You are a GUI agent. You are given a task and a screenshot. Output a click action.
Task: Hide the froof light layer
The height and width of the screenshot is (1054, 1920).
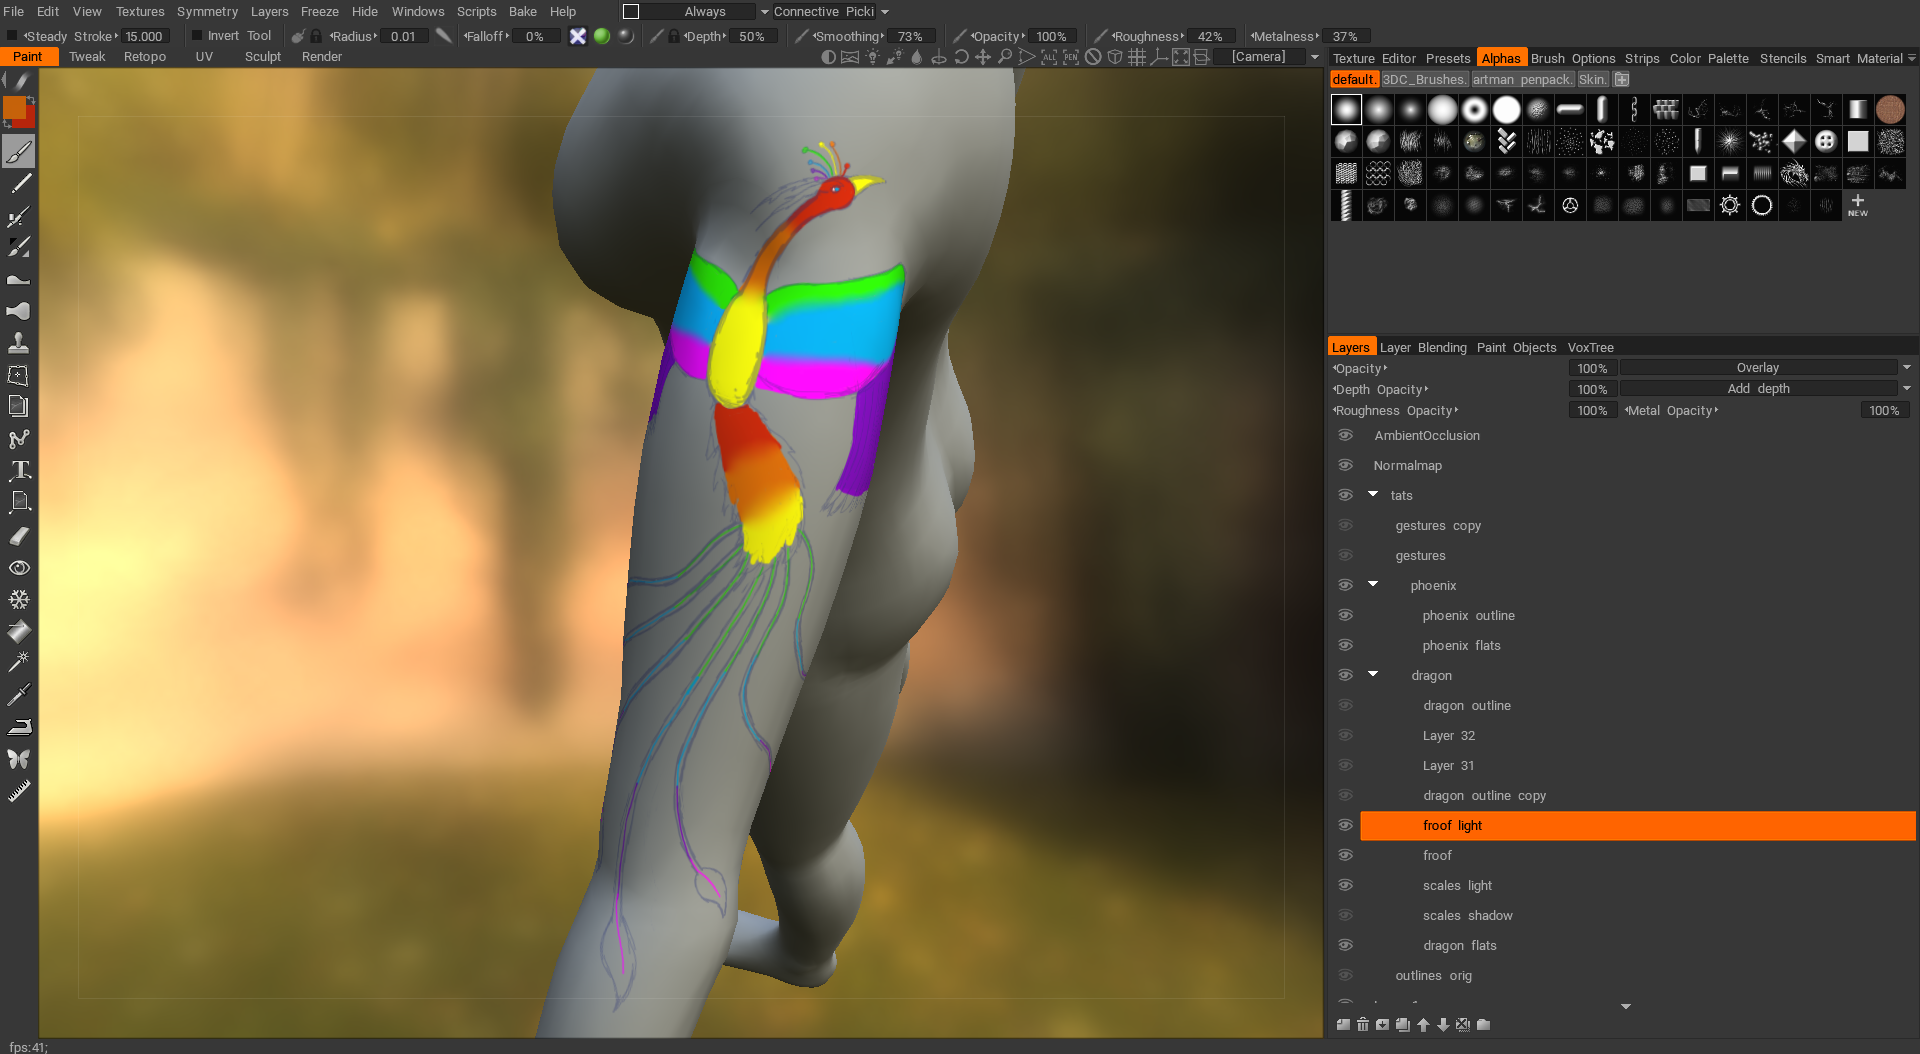(1345, 825)
